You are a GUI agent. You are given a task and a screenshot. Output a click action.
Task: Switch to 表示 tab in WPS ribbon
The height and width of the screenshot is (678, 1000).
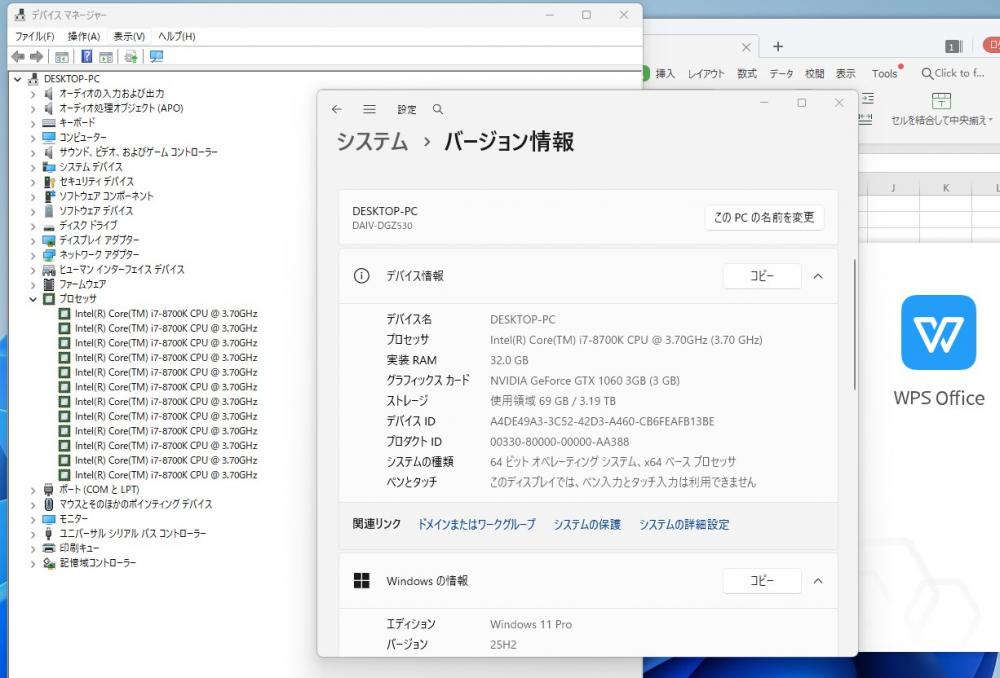[846, 73]
